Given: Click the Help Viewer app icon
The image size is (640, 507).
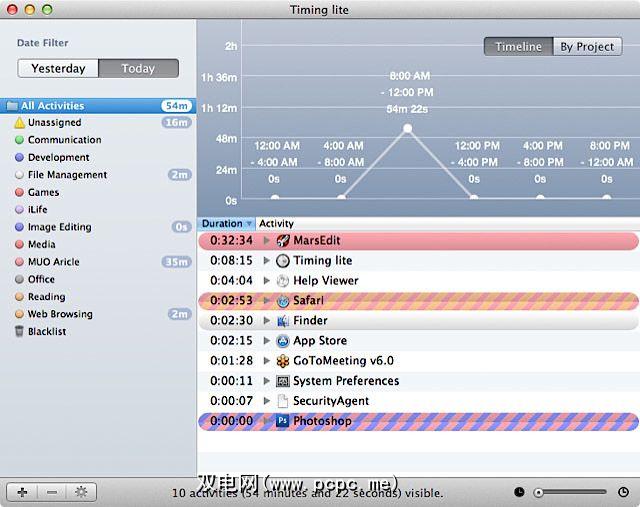Looking at the screenshot, I should tap(282, 280).
